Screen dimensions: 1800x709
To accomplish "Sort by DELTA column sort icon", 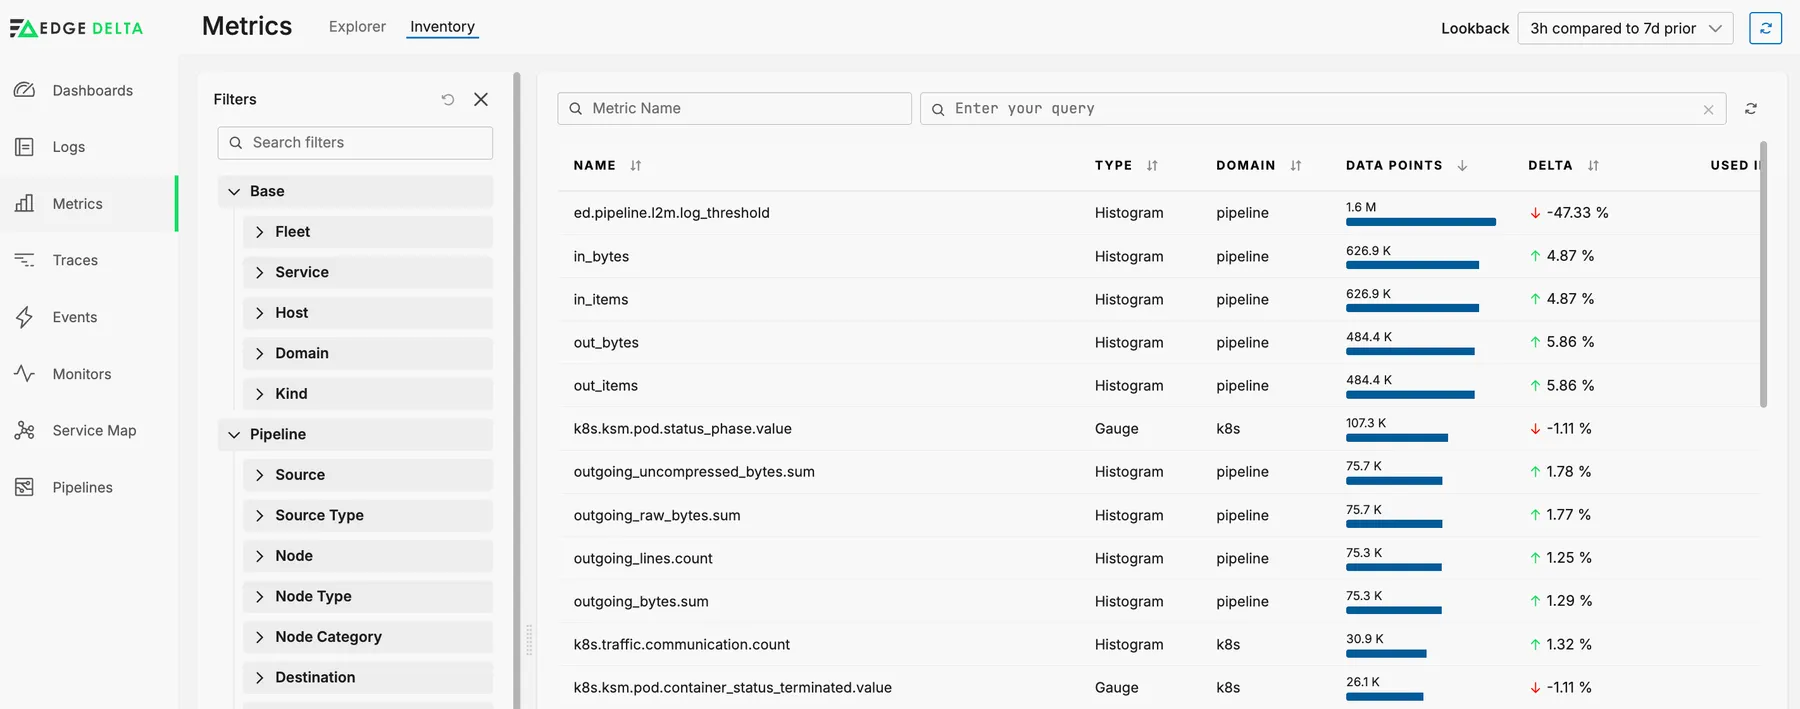I will click(1593, 166).
